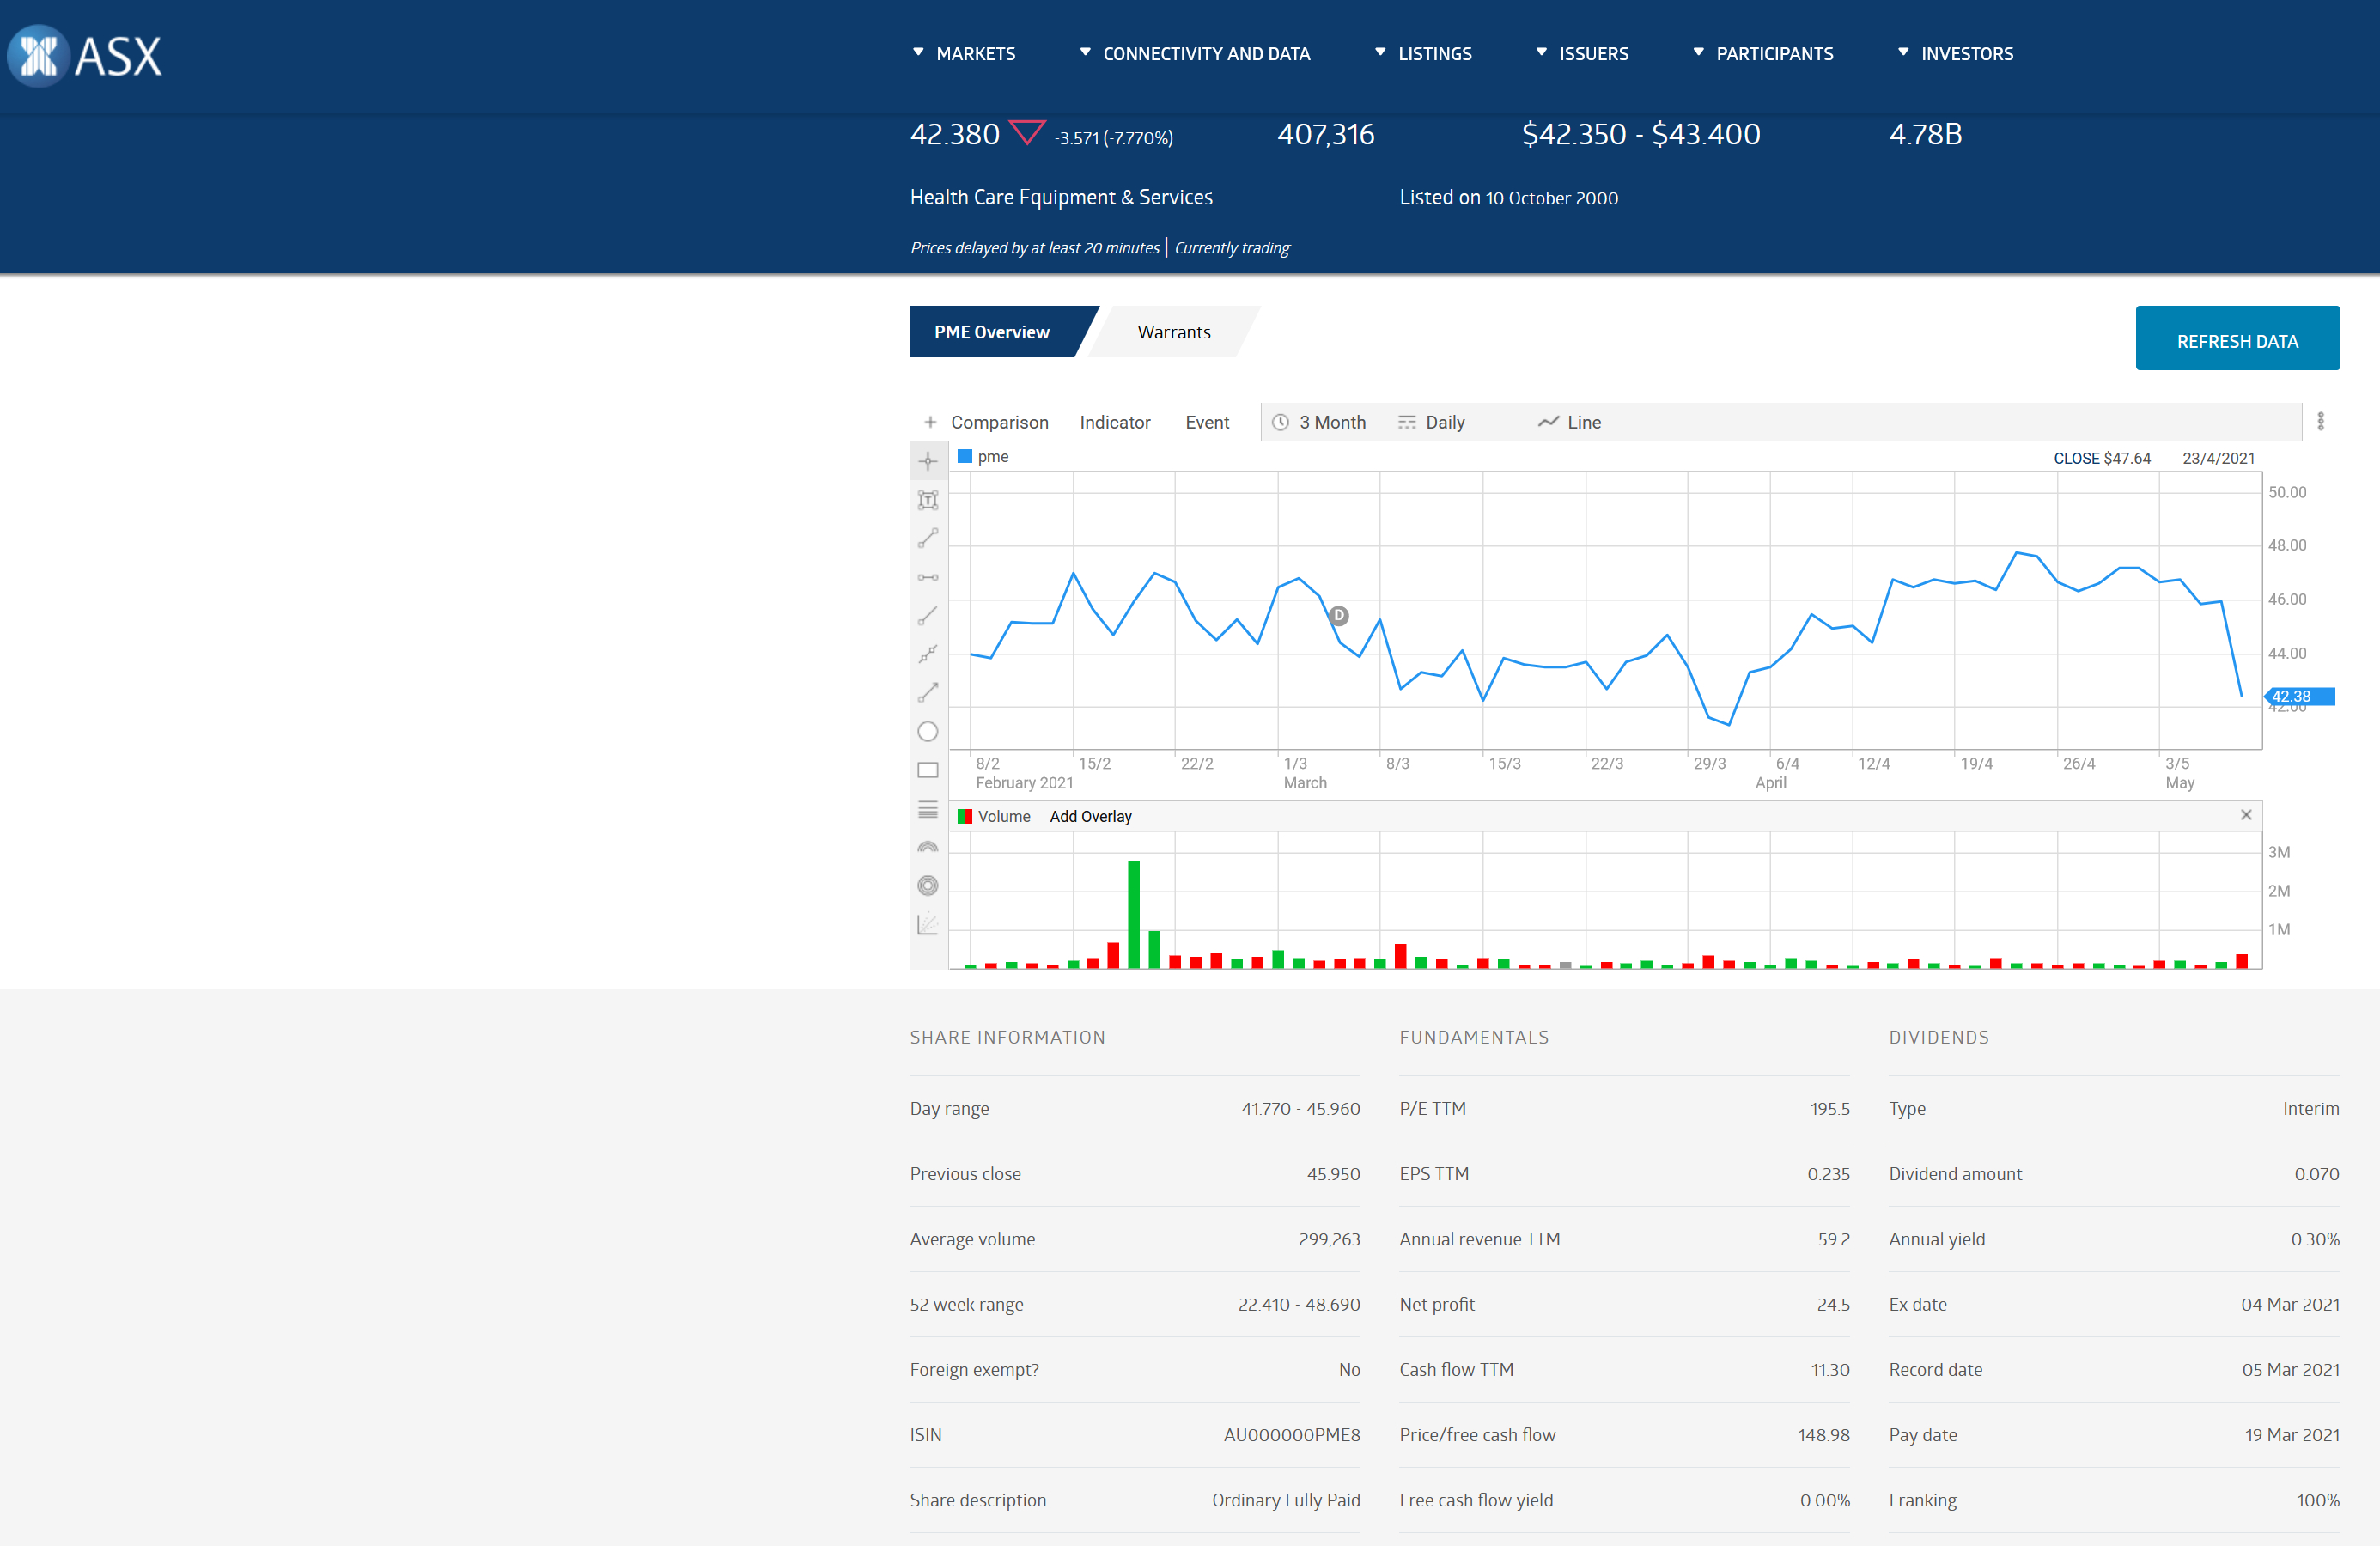Image resolution: width=2380 pixels, height=1546 pixels.
Task: Open the Indicator menu
Action: (x=1115, y=422)
